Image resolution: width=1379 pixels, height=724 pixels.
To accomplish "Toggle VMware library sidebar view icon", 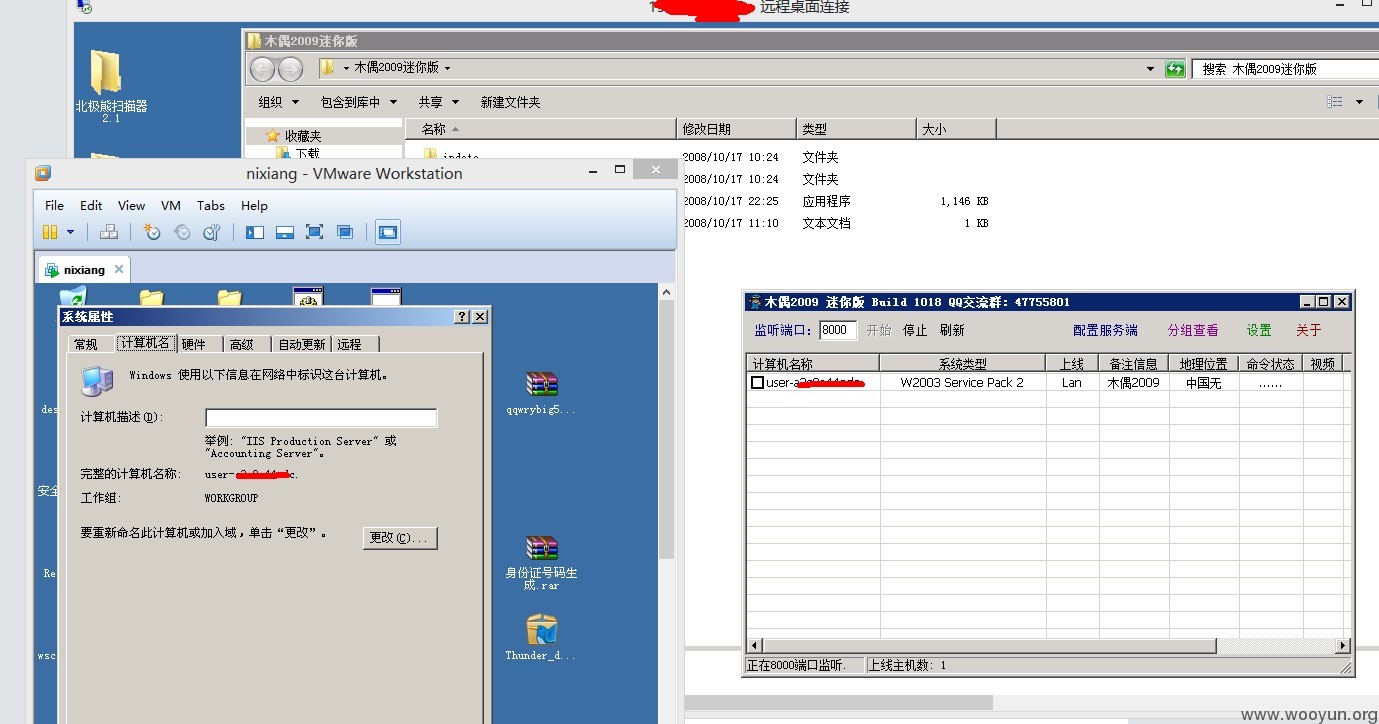I will (255, 232).
